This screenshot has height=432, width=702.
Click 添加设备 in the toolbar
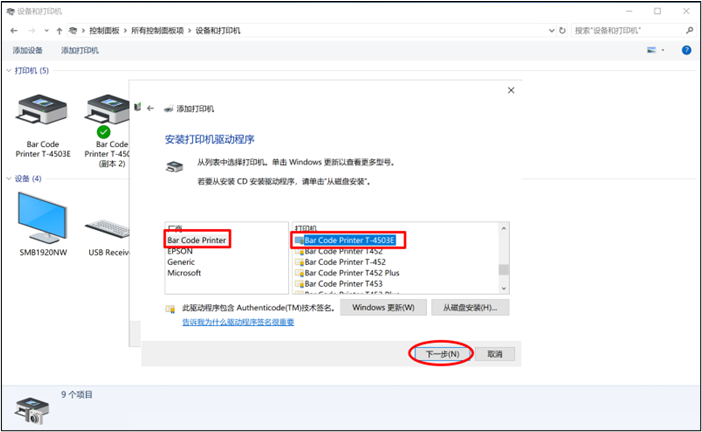[x=27, y=50]
